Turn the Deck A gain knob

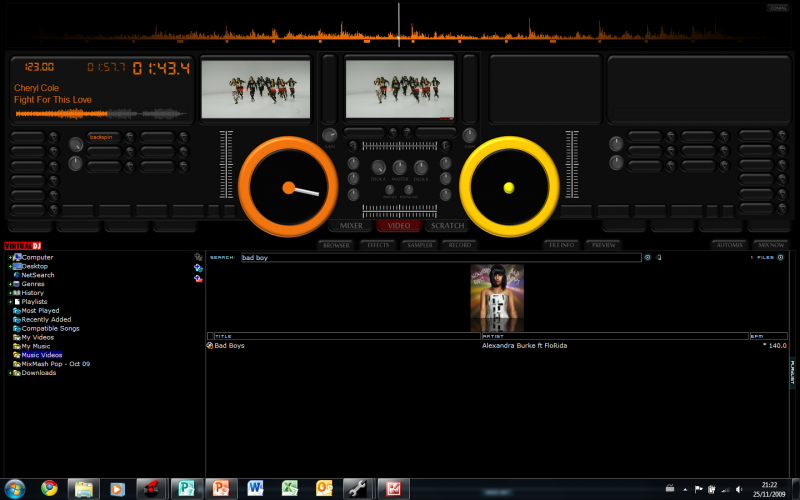[330, 135]
